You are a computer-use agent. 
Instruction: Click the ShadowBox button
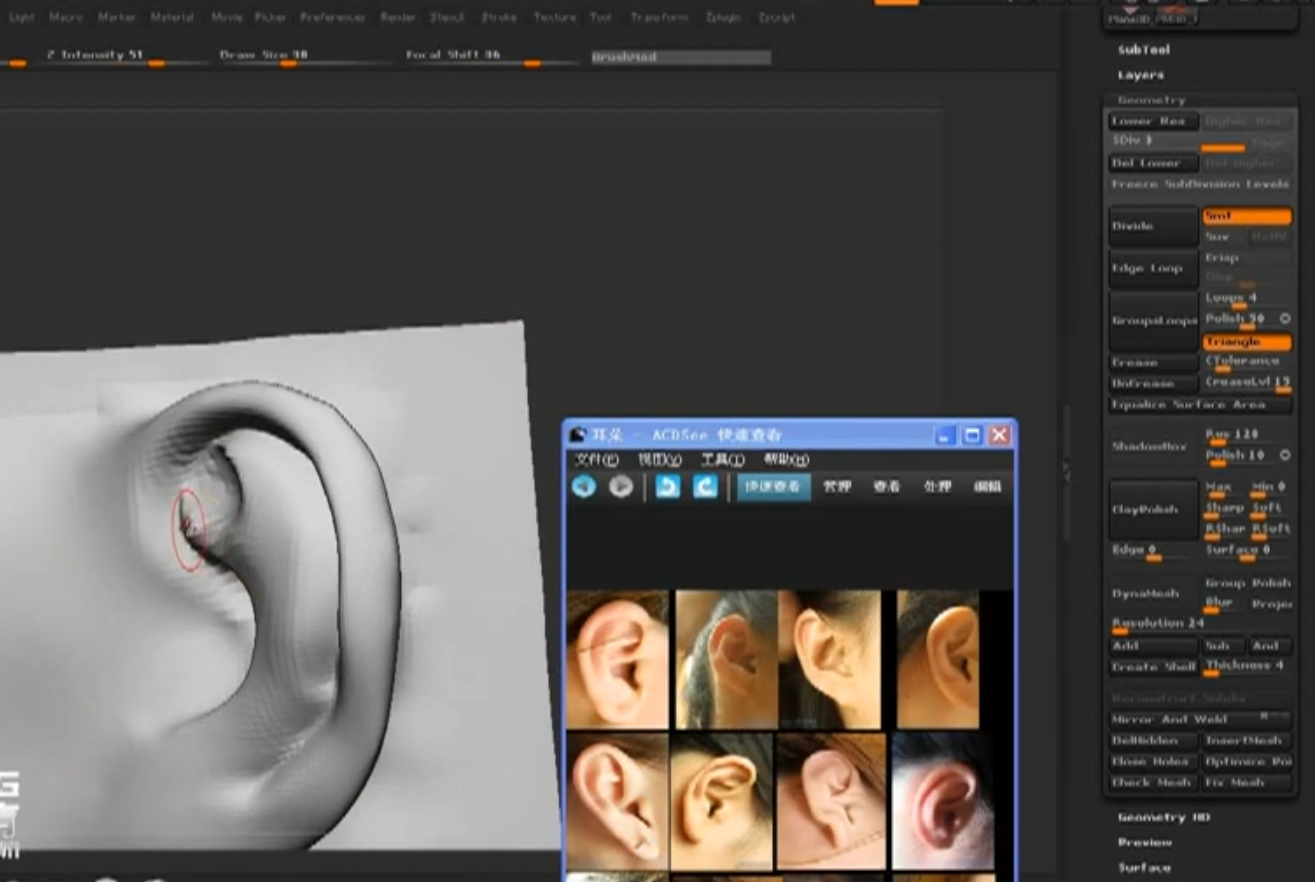pyautogui.click(x=1153, y=447)
